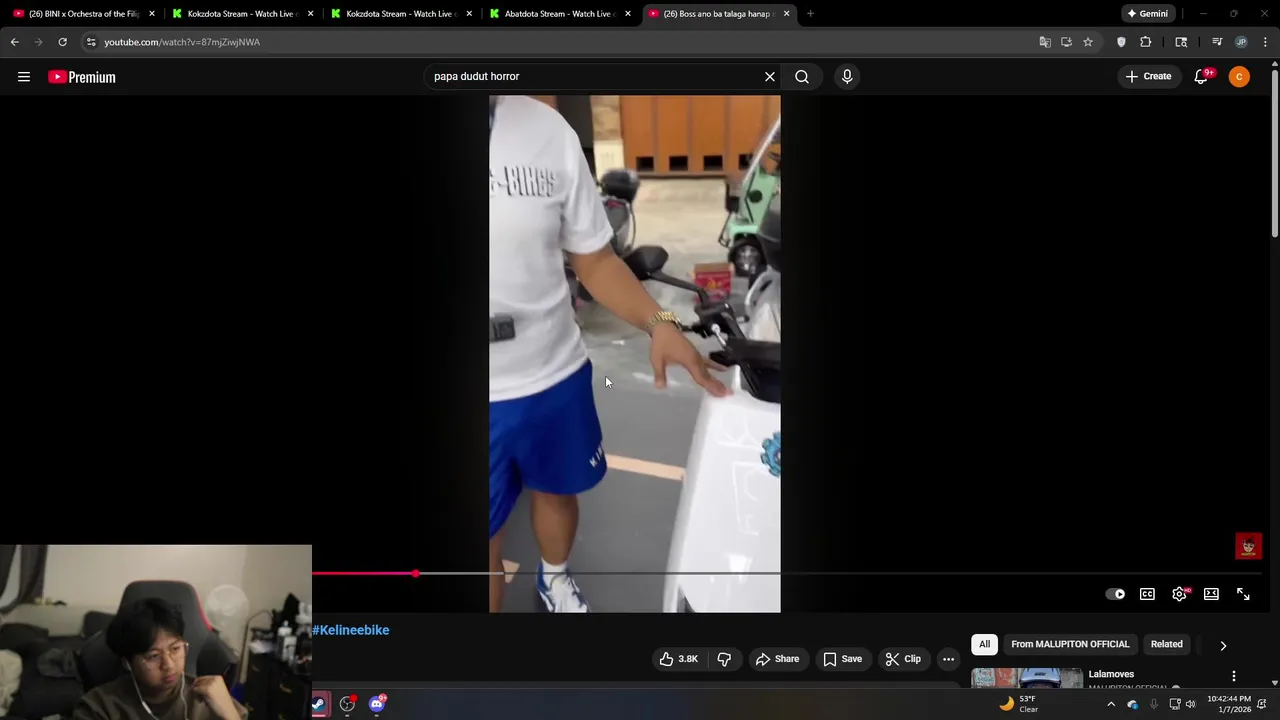The width and height of the screenshot is (1280, 720).
Task: View site information icon in address bar
Action: [x=91, y=42]
